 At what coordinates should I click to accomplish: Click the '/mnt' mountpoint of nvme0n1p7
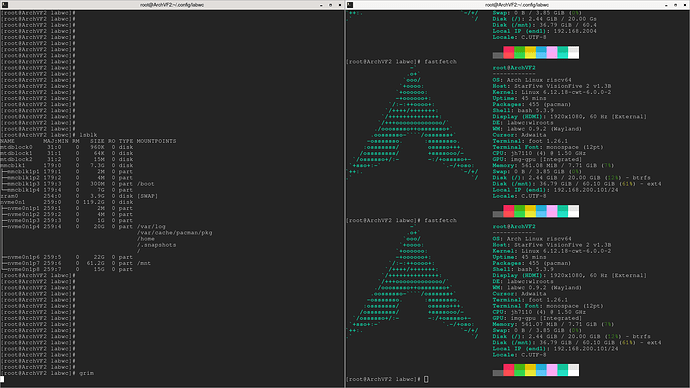coord(144,264)
